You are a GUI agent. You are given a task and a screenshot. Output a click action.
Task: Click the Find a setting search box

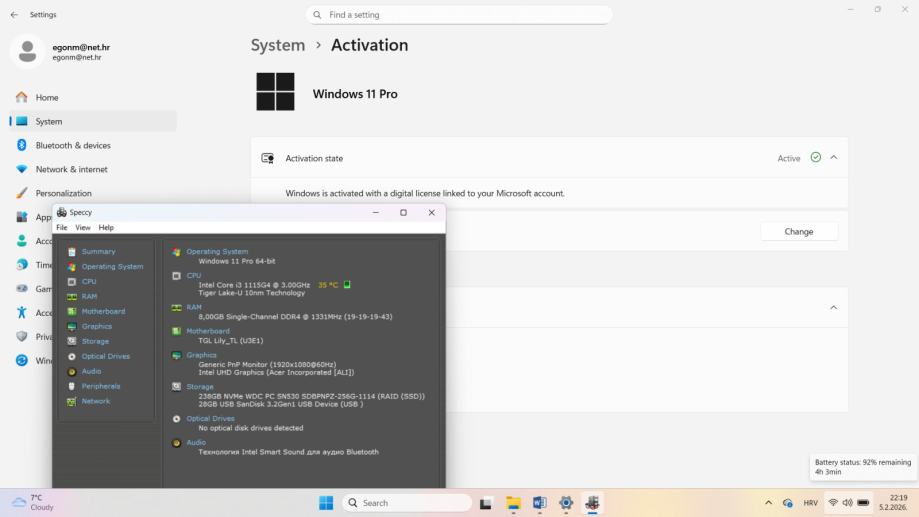tap(459, 15)
